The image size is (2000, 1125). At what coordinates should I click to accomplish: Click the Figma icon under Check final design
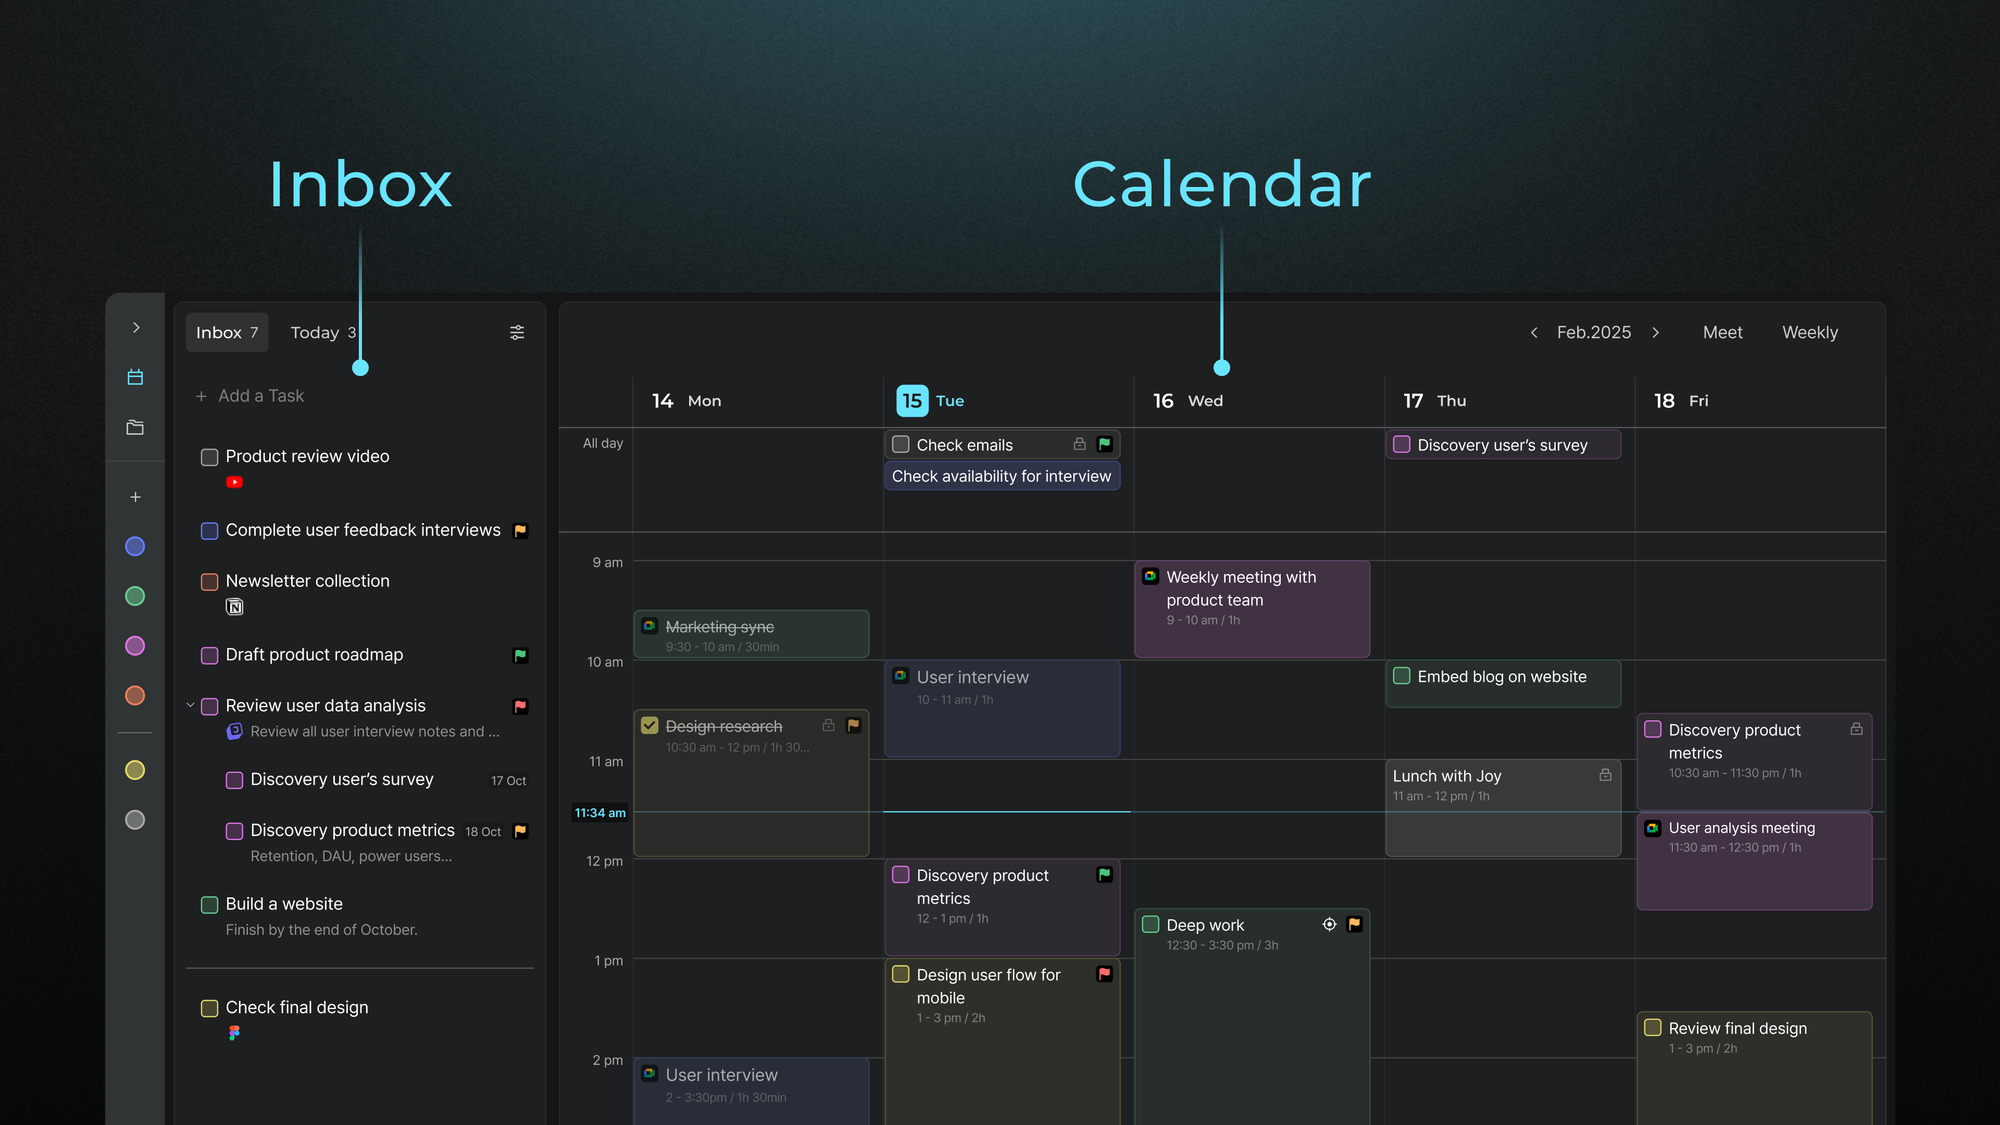click(234, 1033)
